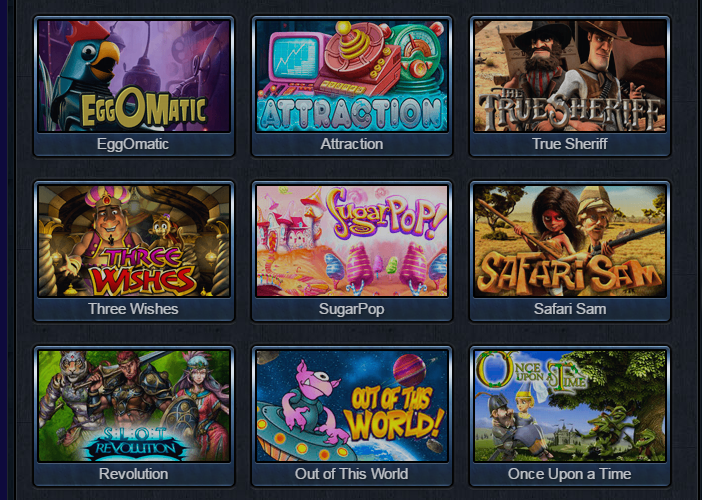Viewport: 702px width, 500px height.
Task: Launch the Out of This World alien image
Action: [x=352, y=406]
